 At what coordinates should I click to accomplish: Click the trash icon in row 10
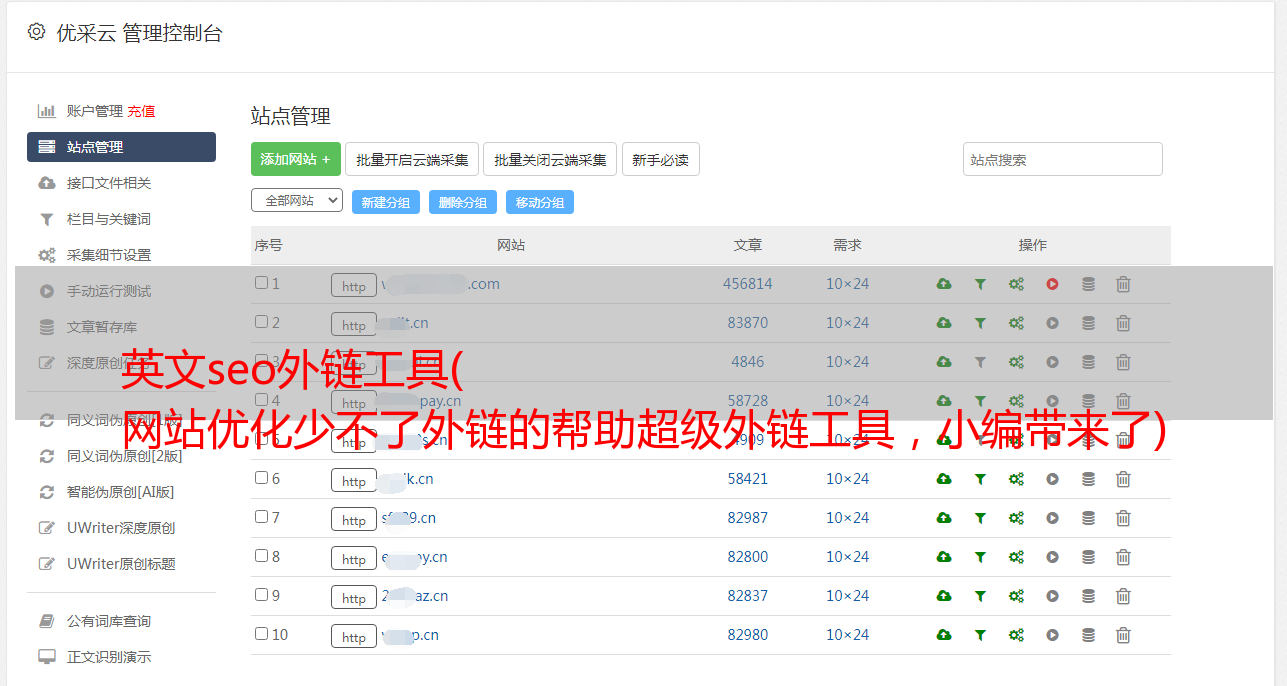1123,635
